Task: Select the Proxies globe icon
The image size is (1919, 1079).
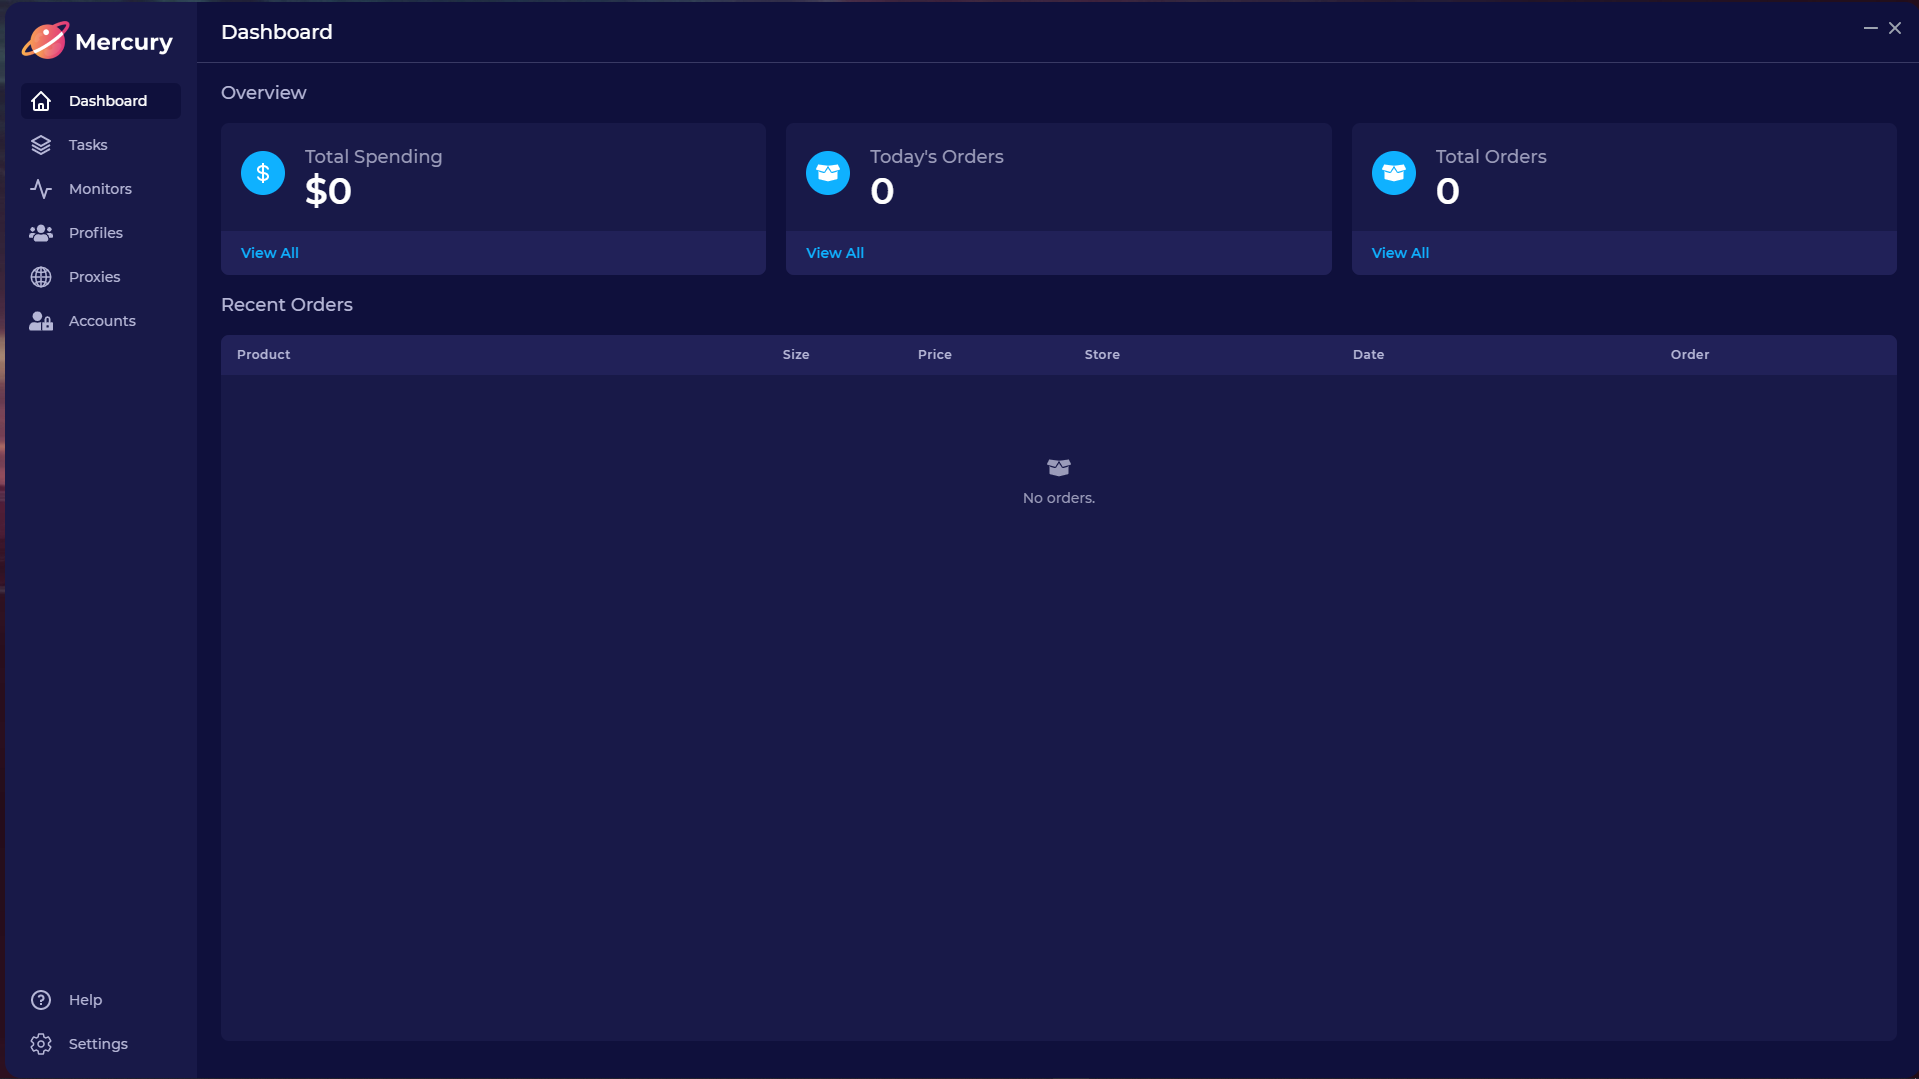Action: 41,277
